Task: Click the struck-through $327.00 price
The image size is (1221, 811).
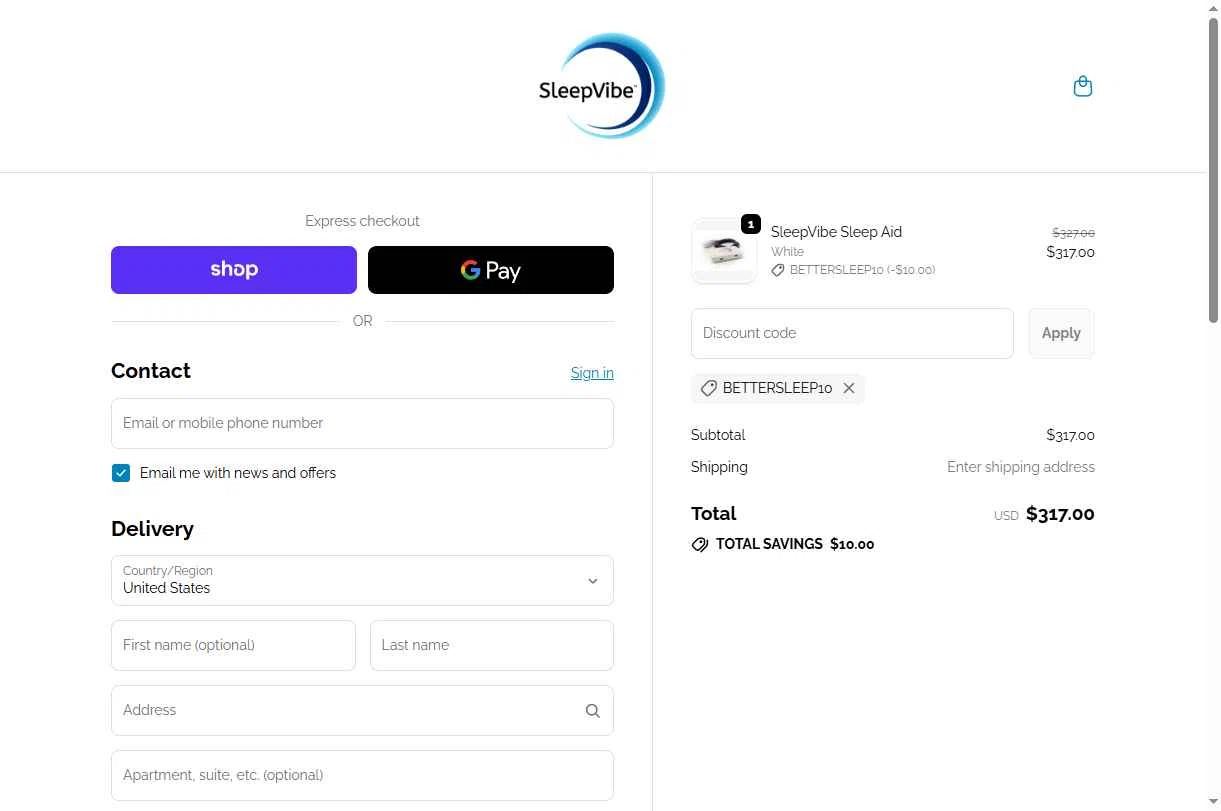Action: click(1073, 233)
